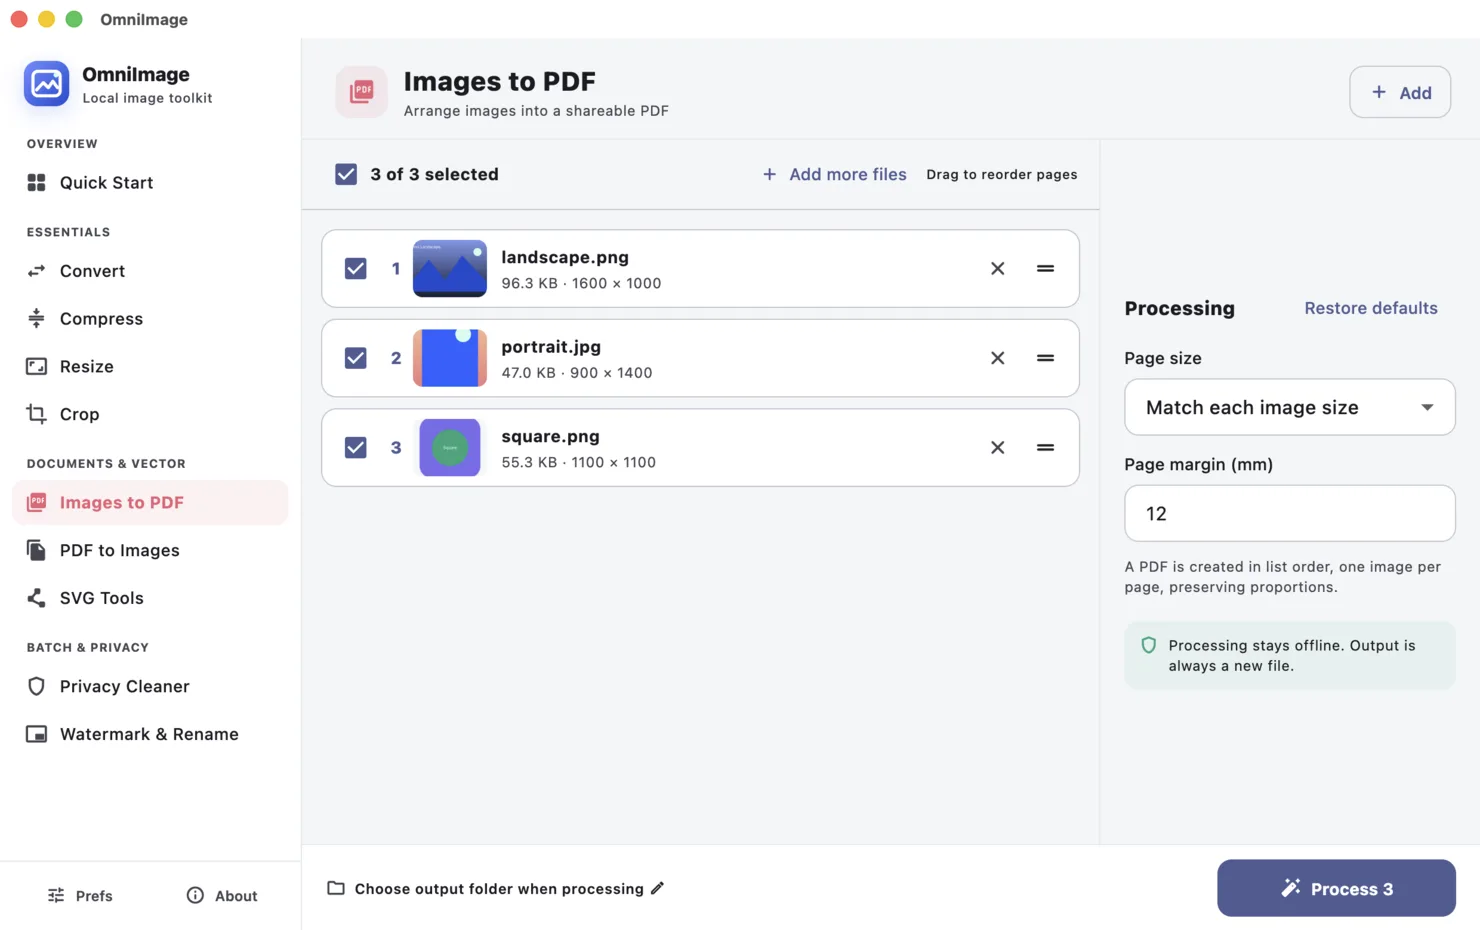
Task: Click the Resize icon in sidebar
Action: pos(36,366)
